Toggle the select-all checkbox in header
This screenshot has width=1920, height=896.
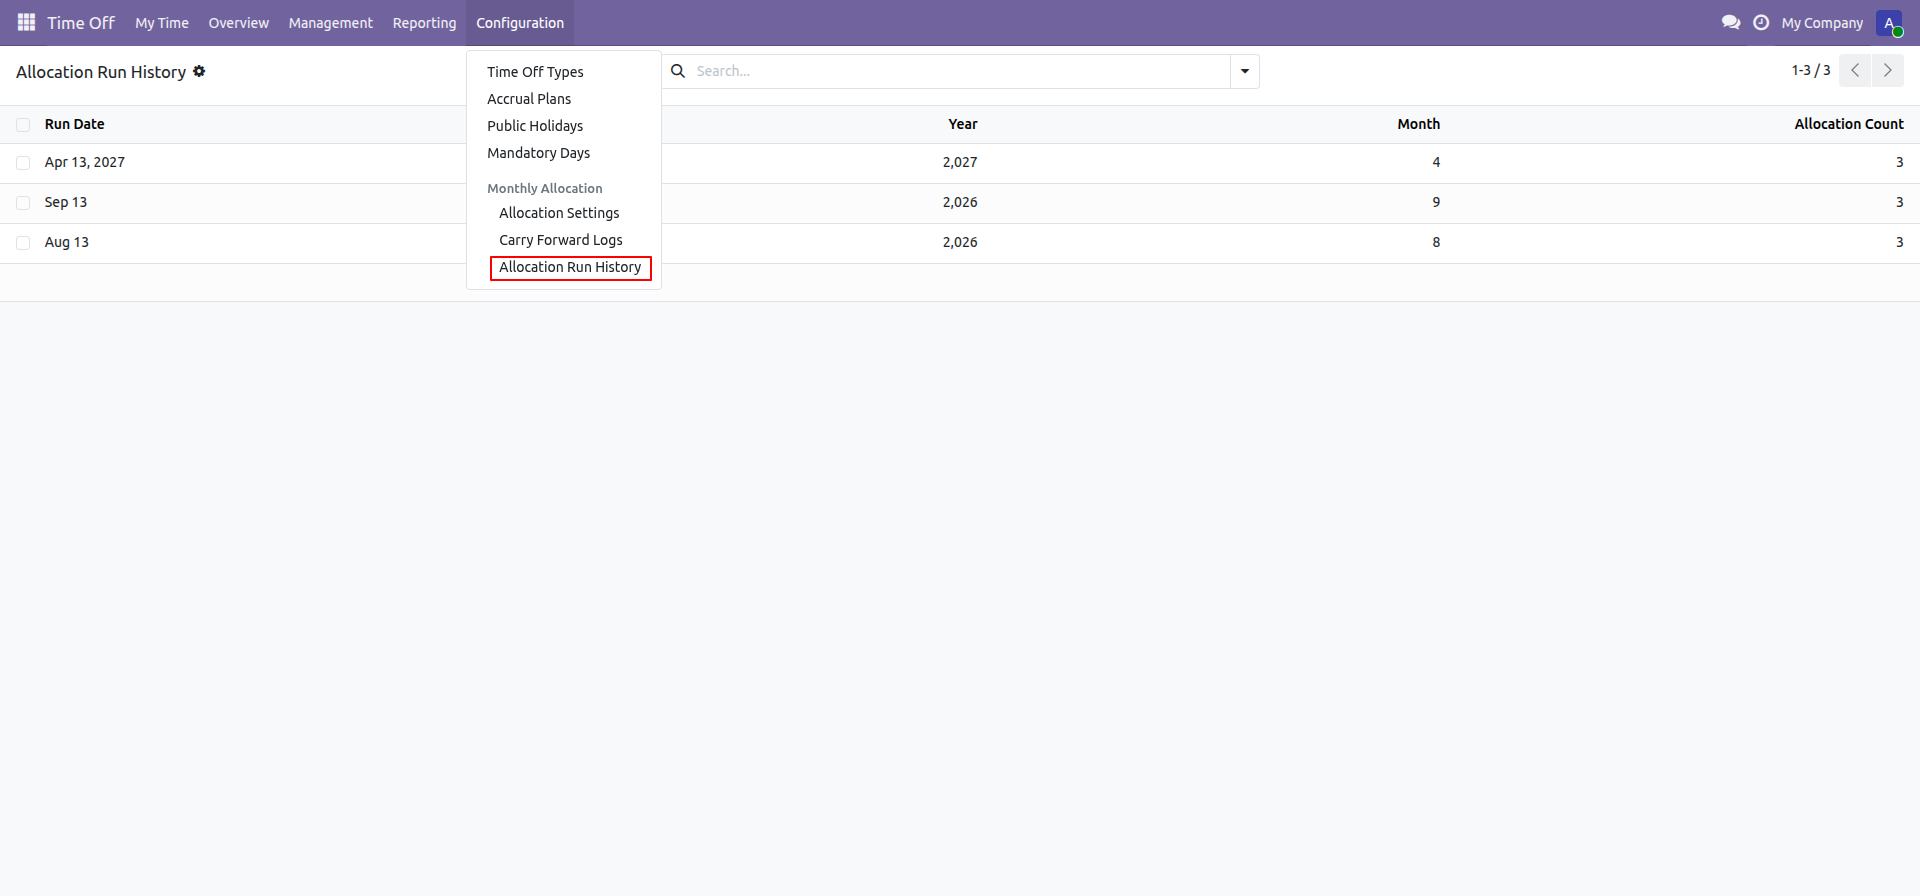point(23,124)
